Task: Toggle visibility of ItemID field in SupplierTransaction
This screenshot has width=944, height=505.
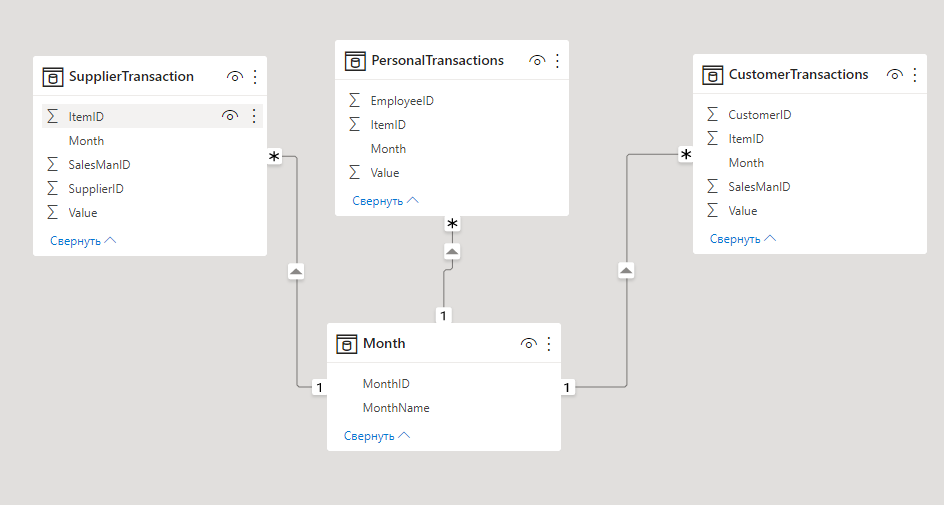Action: (x=230, y=116)
